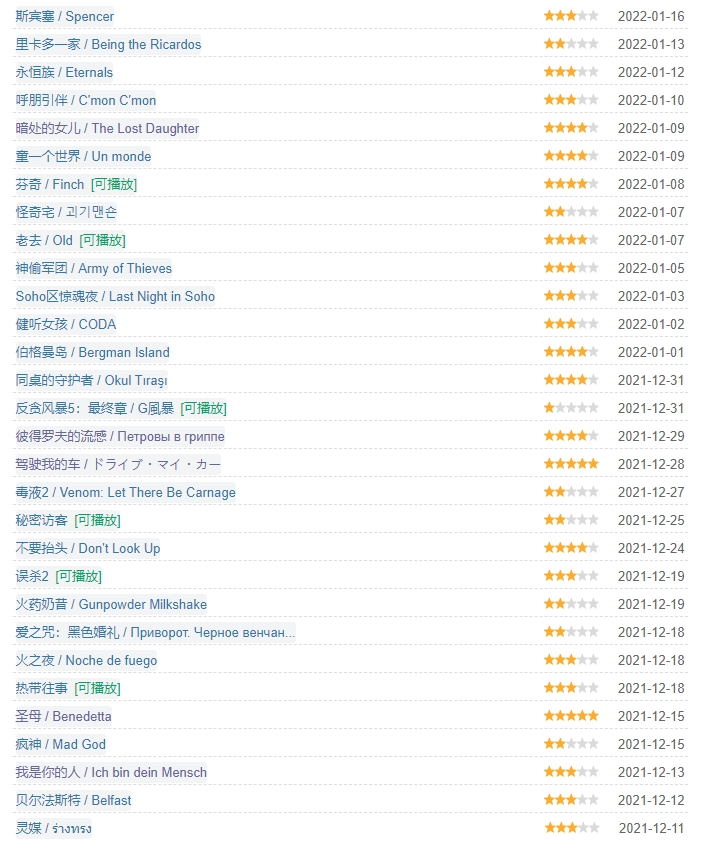The image size is (703, 851).
Task: Open Don't Look Up movie link
Action: point(88,549)
